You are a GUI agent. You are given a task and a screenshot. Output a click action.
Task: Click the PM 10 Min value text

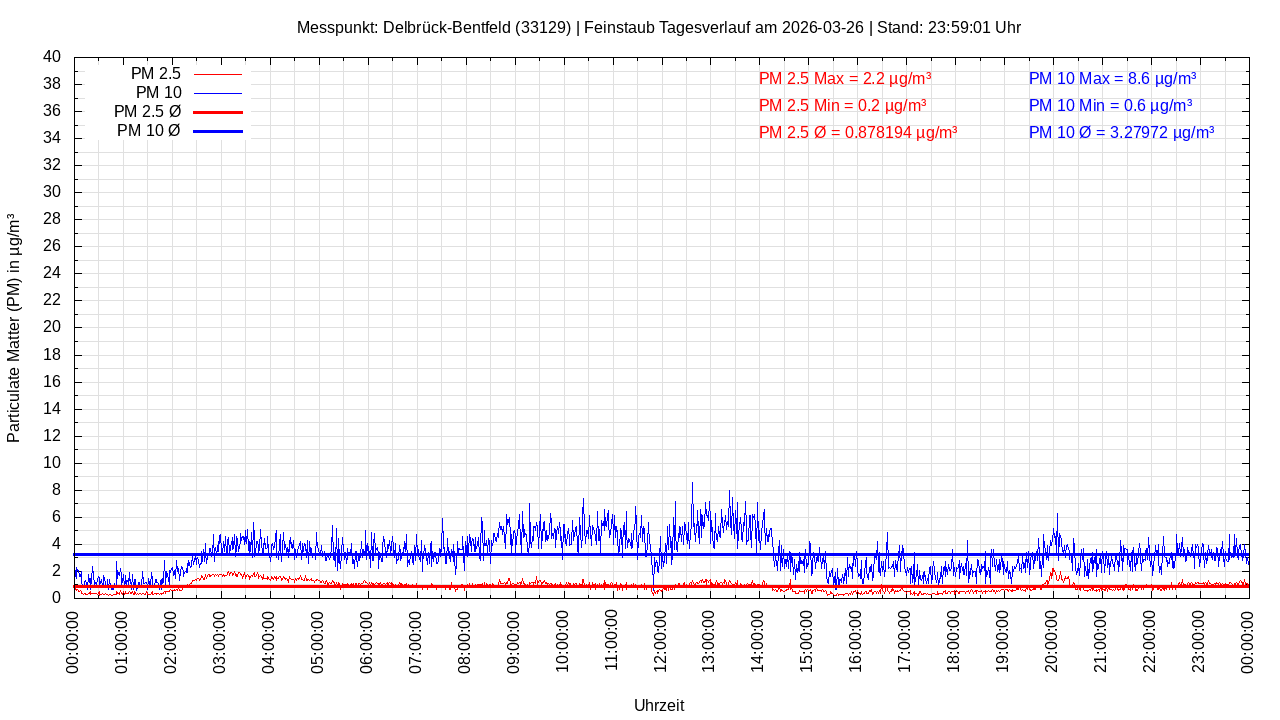click(1110, 105)
